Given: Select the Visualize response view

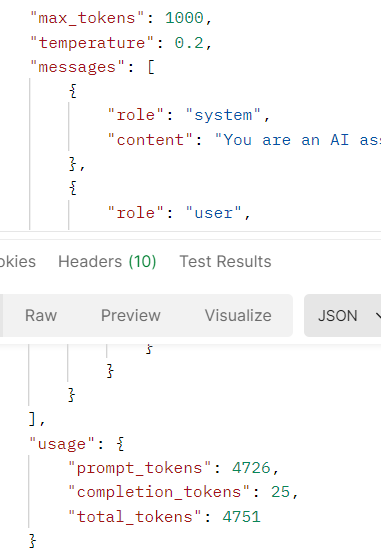Looking at the screenshot, I should [238, 315].
